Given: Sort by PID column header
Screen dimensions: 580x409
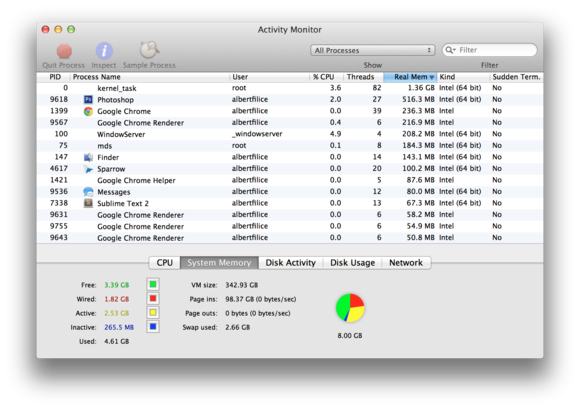Looking at the screenshot, I should pyautogui.click(x=55, y=77).
